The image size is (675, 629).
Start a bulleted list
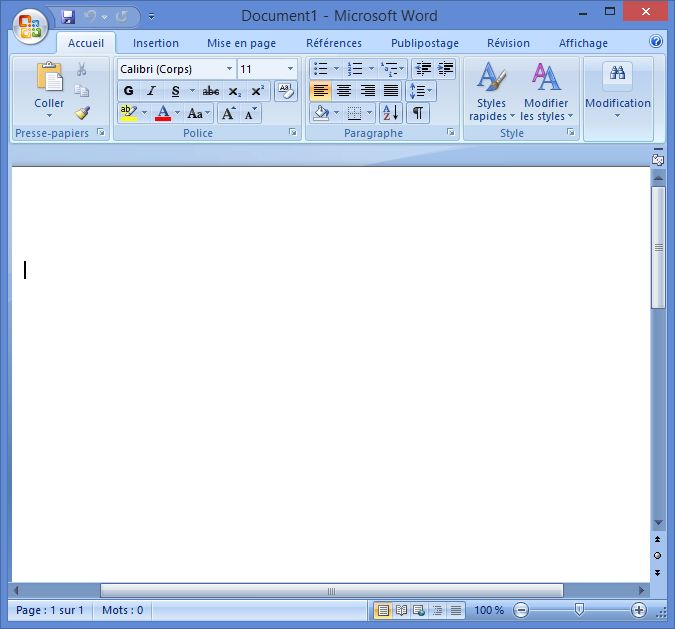[x=321, y=68]
